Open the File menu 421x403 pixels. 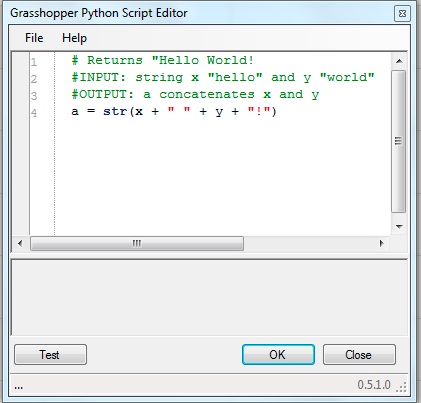34,38
